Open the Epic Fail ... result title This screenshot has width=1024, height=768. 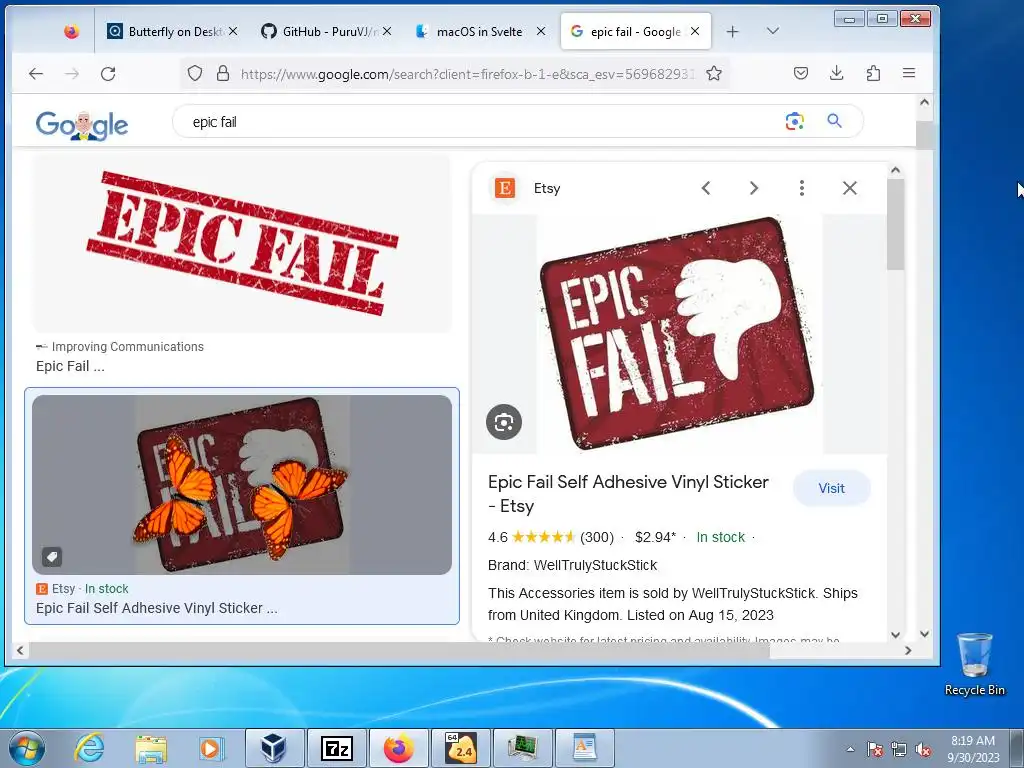pos(71,366)
